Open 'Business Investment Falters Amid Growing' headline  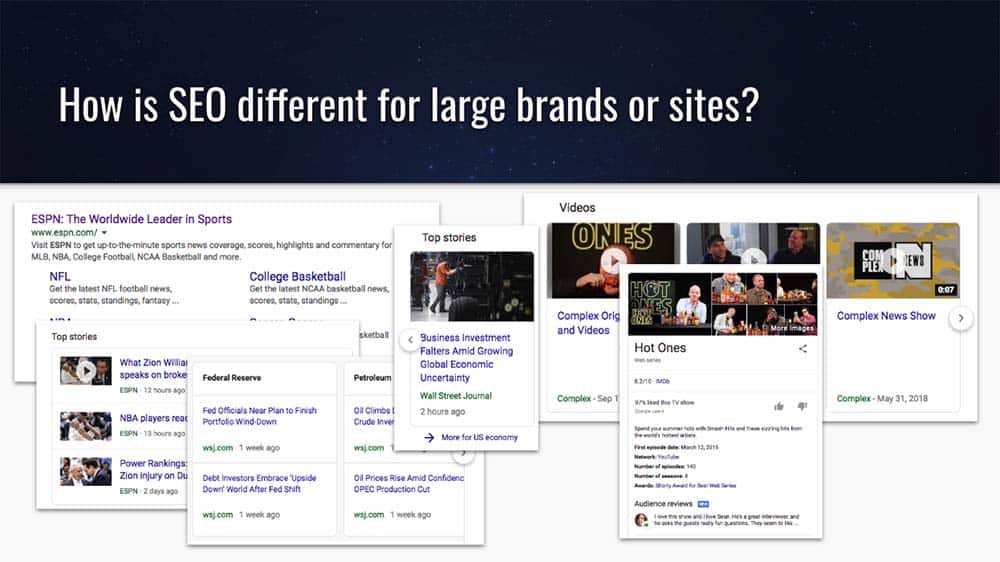coord(466,357)
